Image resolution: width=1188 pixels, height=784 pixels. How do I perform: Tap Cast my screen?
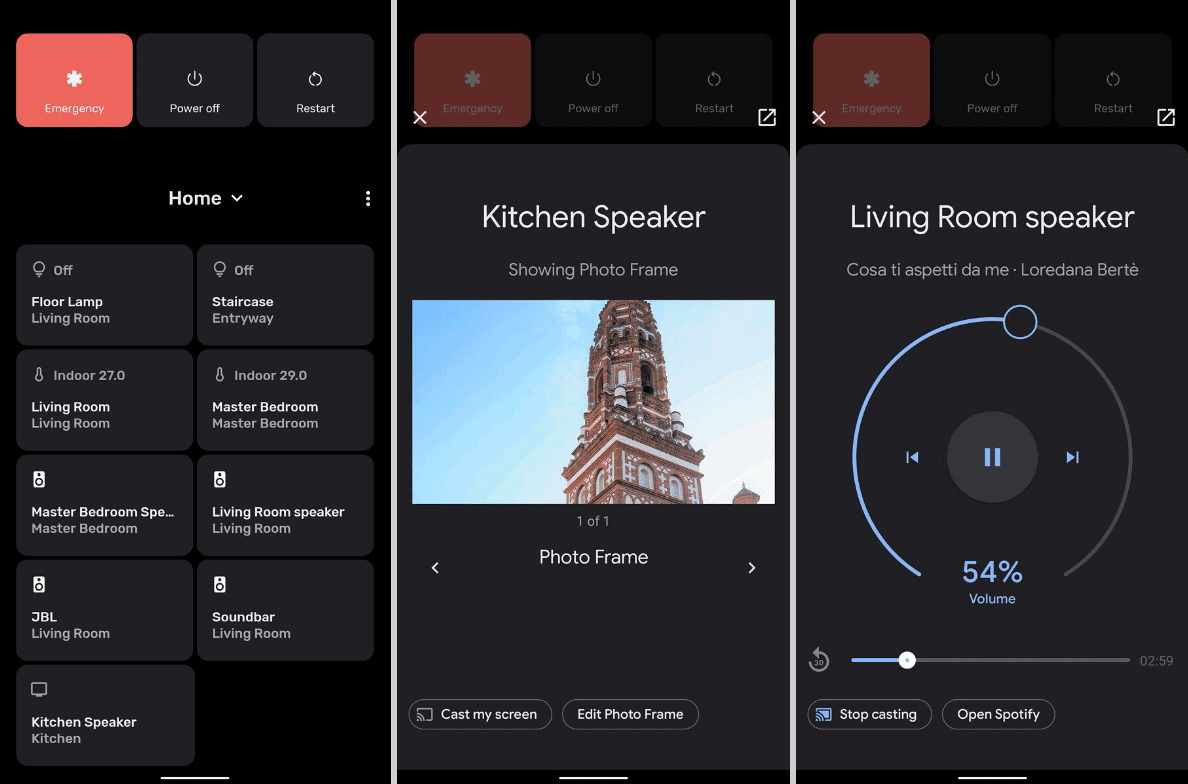click(x=480, y=714)
